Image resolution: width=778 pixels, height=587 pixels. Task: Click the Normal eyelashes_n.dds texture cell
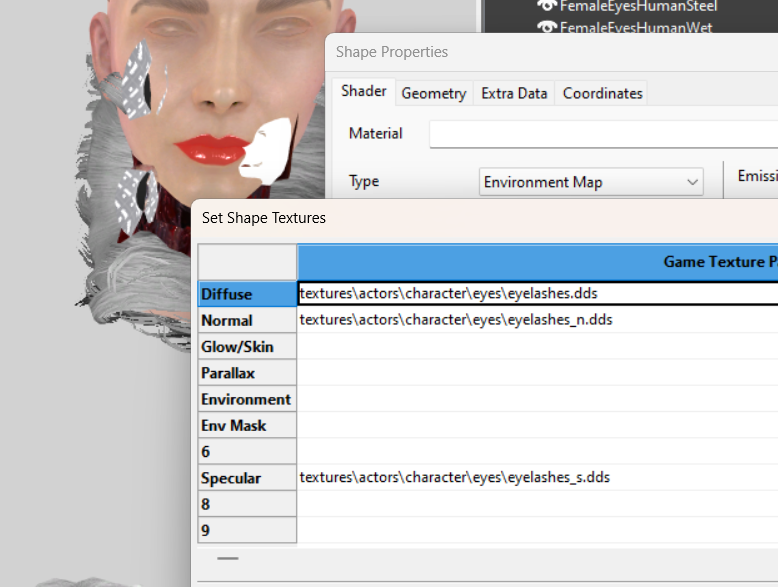click(538, 320)
